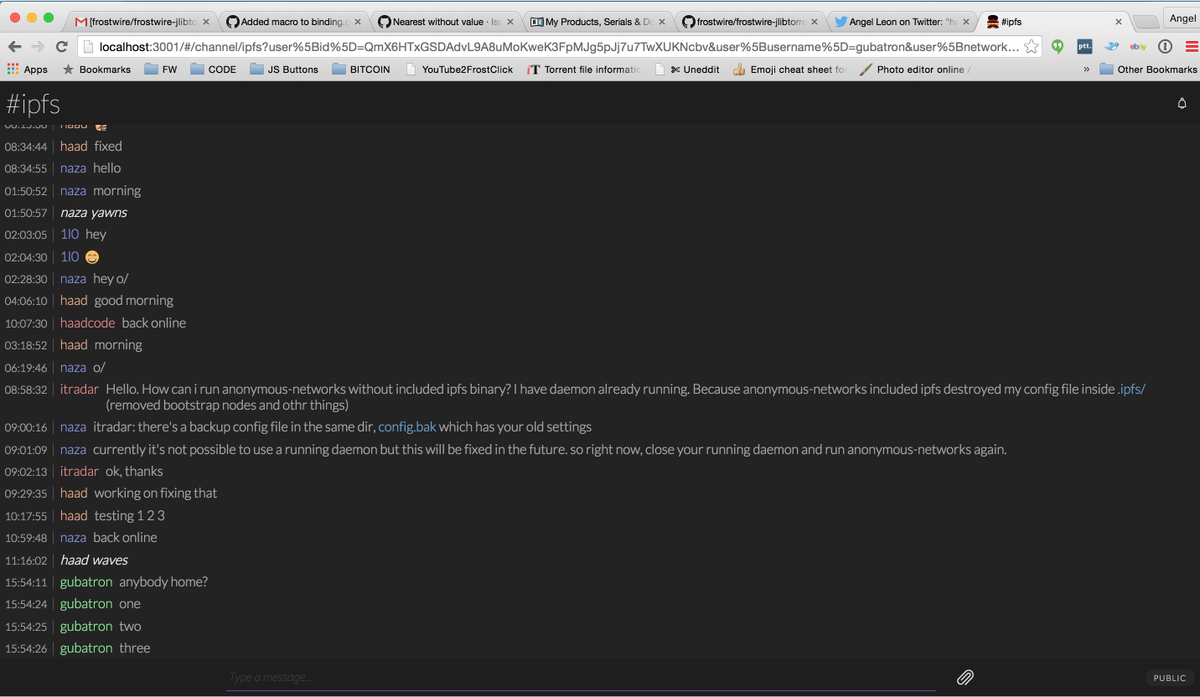Click username itradar at 08:58:32
1200x697 pixels.
click(79, 389)
